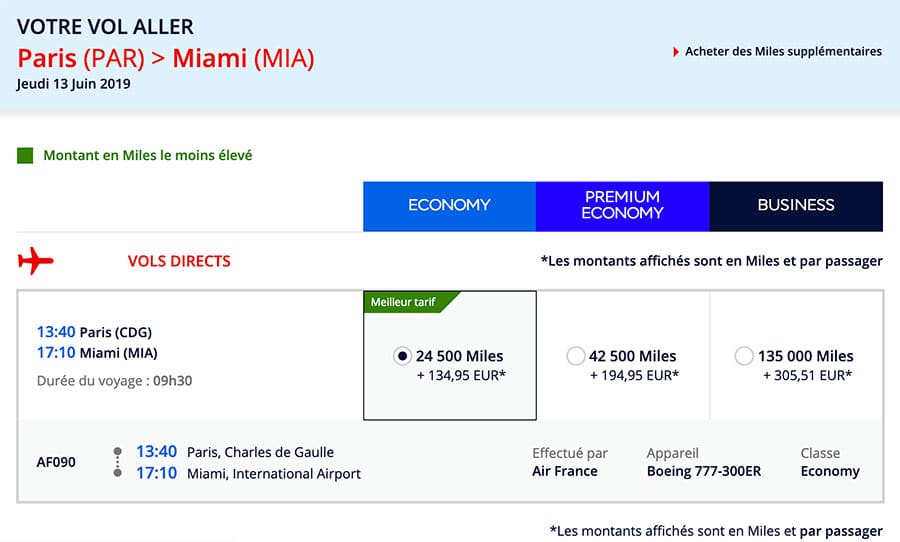Click the Meilleur tarif green badge
Image resolution: width=900 pixels, height=542 pixels.
(405, 302)
